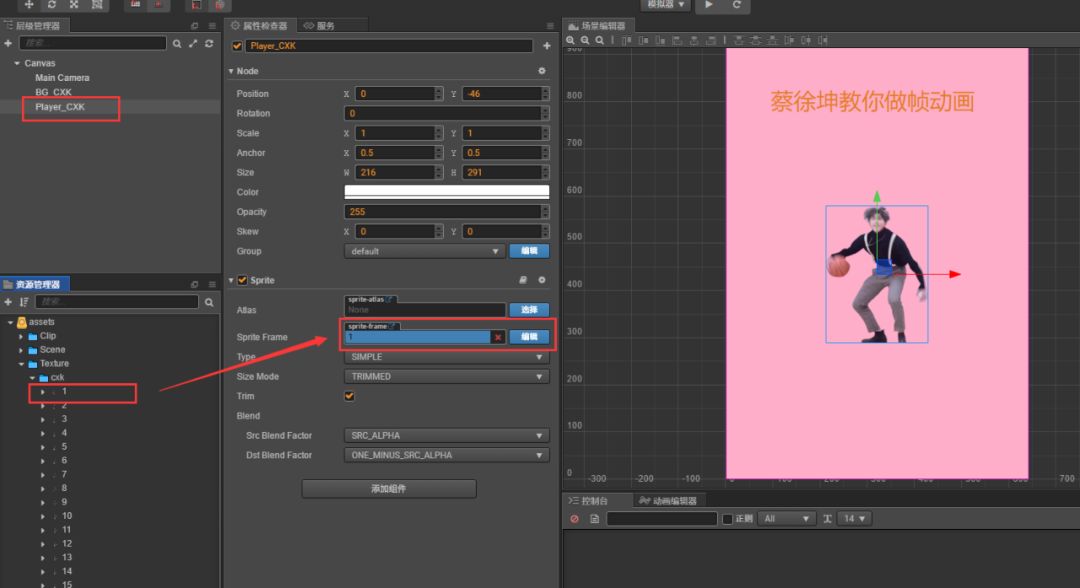Click the assets search magnifier icon
This screenshot has width=1080, height=588.
(209, 302)
